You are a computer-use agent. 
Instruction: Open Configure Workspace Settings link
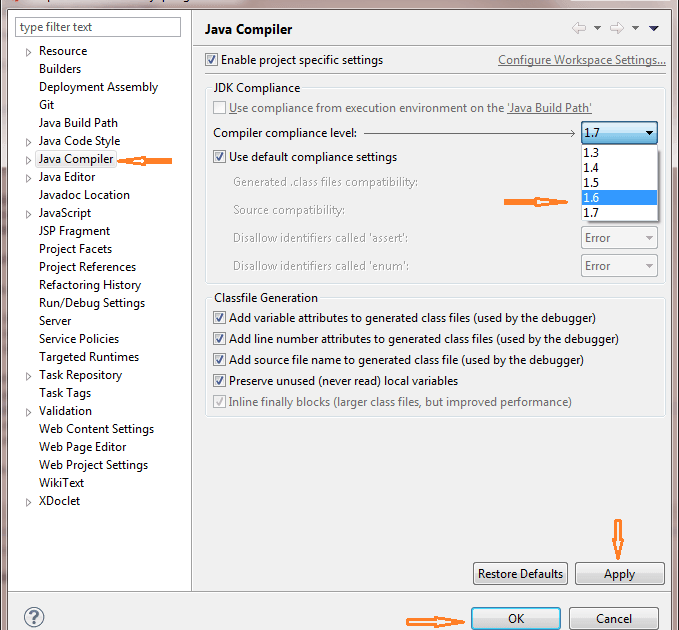(581, 60)
